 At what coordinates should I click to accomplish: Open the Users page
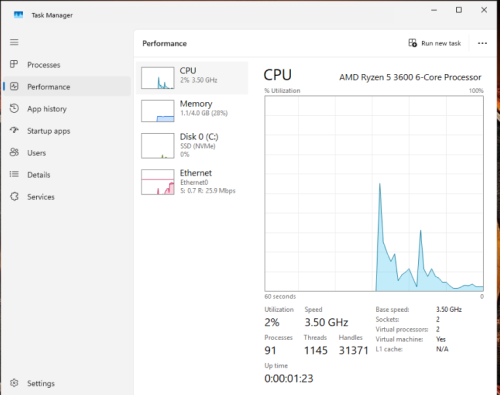pyautogui.click(x=37, y=153)
